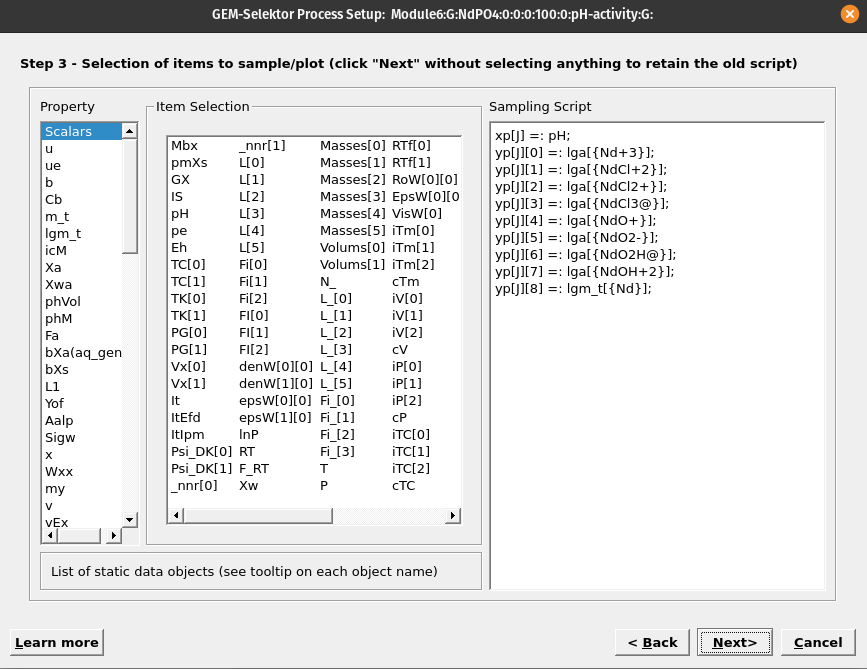867x669 pixels.
Task: Pick 'm_t' in the Property list
Action: 57,217
